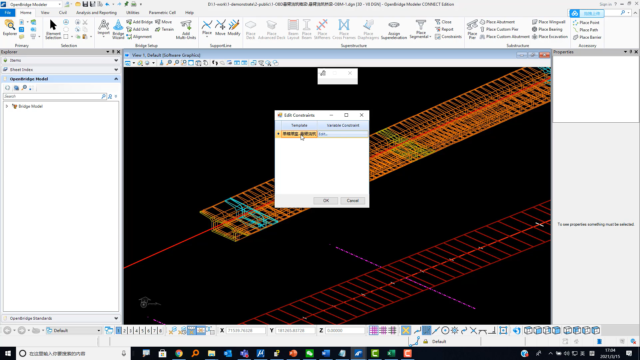Click the Template column header
This screenshot has width=640, height=360.
click(299, 125)
